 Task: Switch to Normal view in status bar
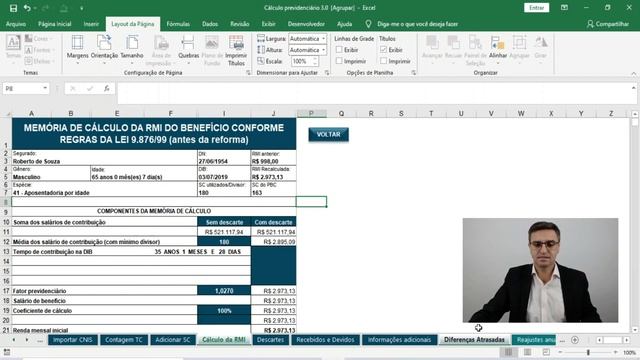(x=508, y=352)
